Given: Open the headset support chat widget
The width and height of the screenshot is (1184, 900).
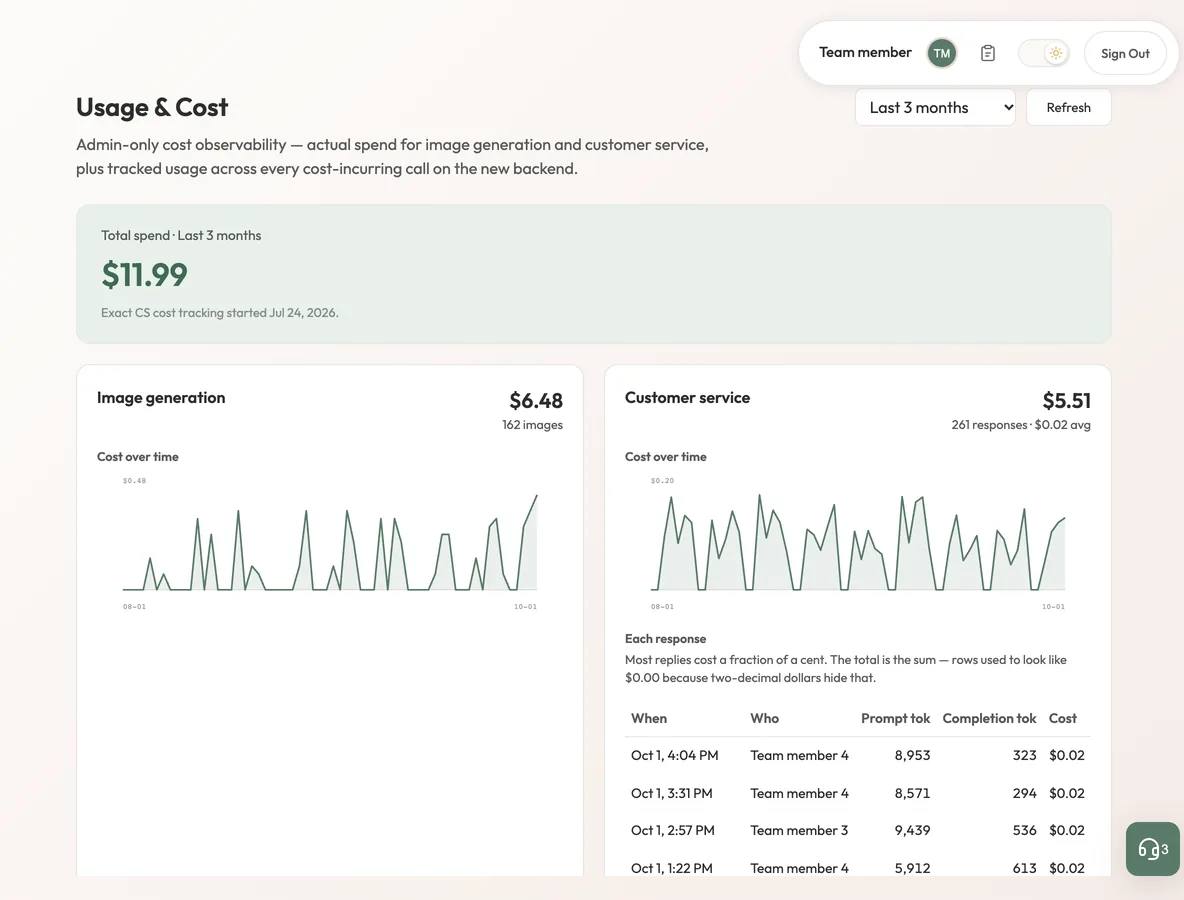Looking at the screenshot, I should 1153,849.
